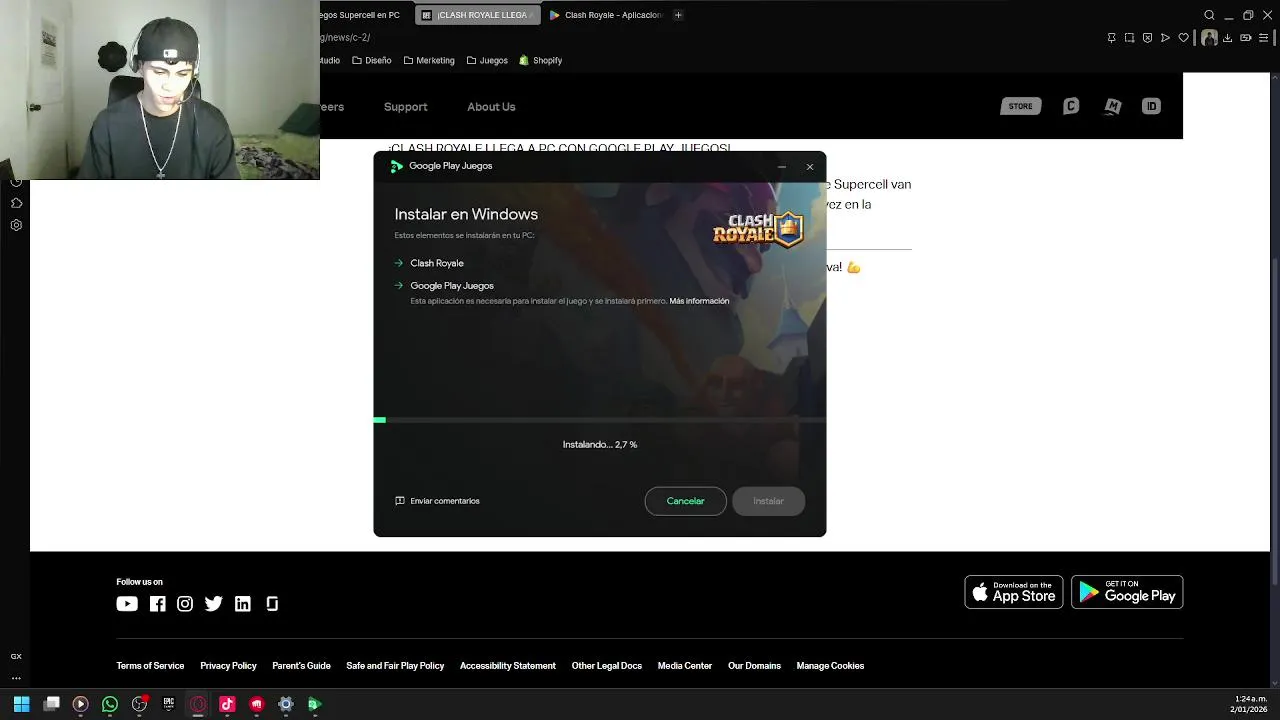The height and width of the screenshot is (720, 1280).
Task: Open Supercell's Glassdoor page icon
Action: [x=272, y=604]
